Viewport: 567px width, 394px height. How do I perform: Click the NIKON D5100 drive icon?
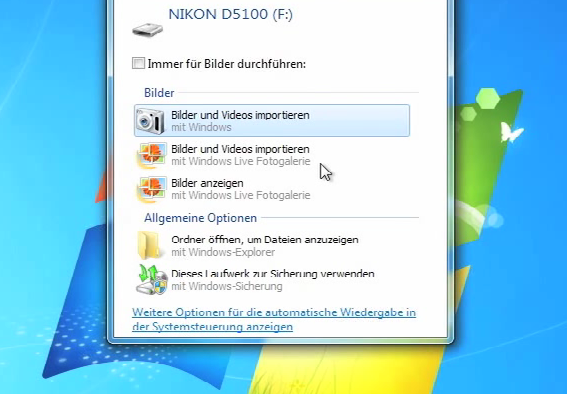[148, 30]
